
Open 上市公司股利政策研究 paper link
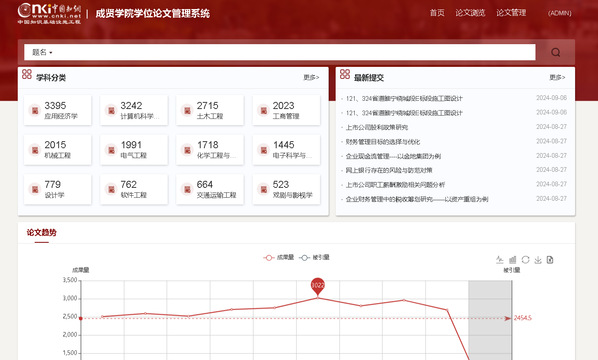click(377, 127)
